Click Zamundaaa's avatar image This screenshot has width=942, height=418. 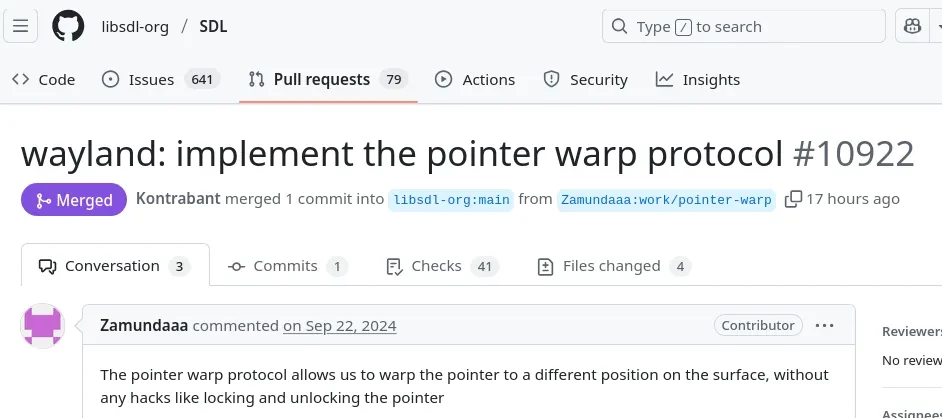click(x=42, y=327)
